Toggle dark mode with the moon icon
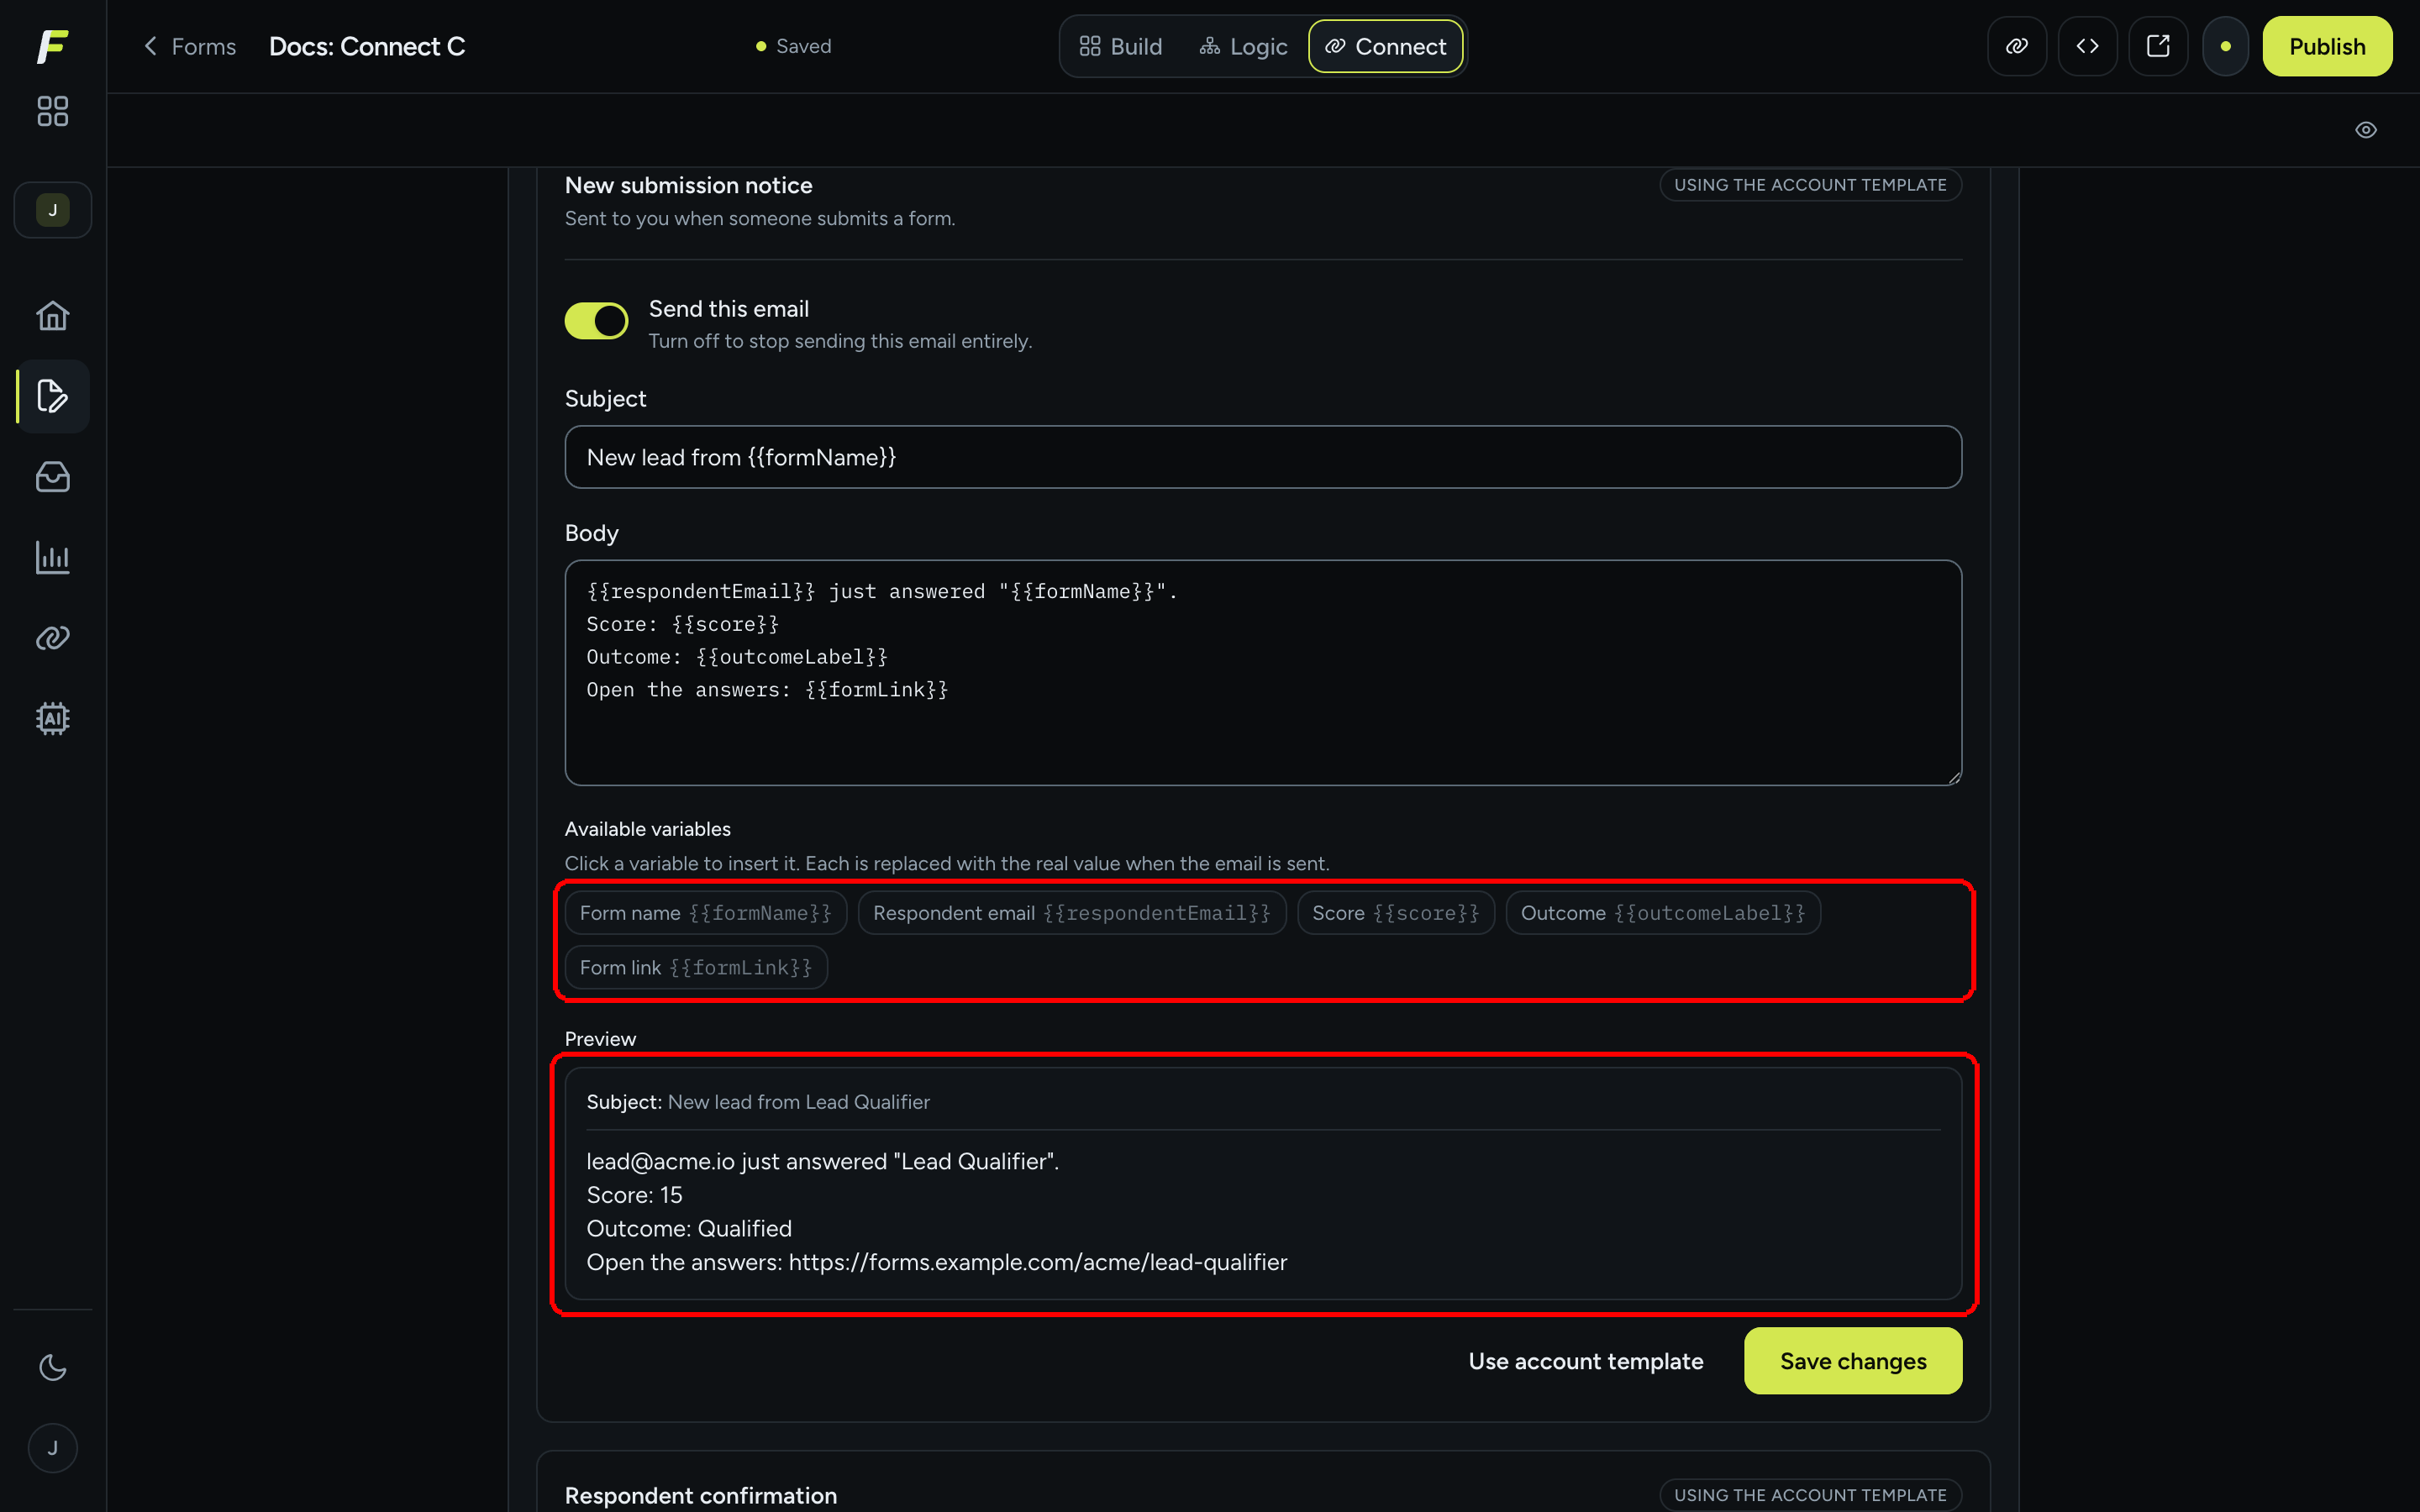The width and height of the screenshot is (2420, 1512). pyautogui.click(x=52, y=1367)
